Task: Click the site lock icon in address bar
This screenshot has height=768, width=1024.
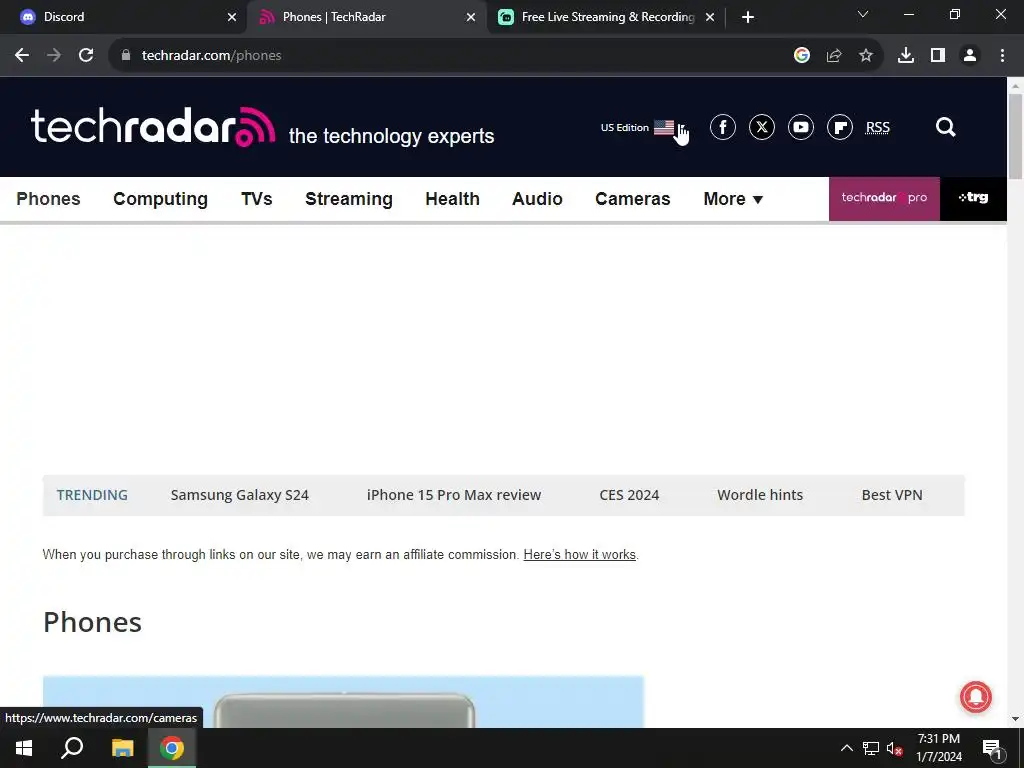Action: click(x=126, y=56)
